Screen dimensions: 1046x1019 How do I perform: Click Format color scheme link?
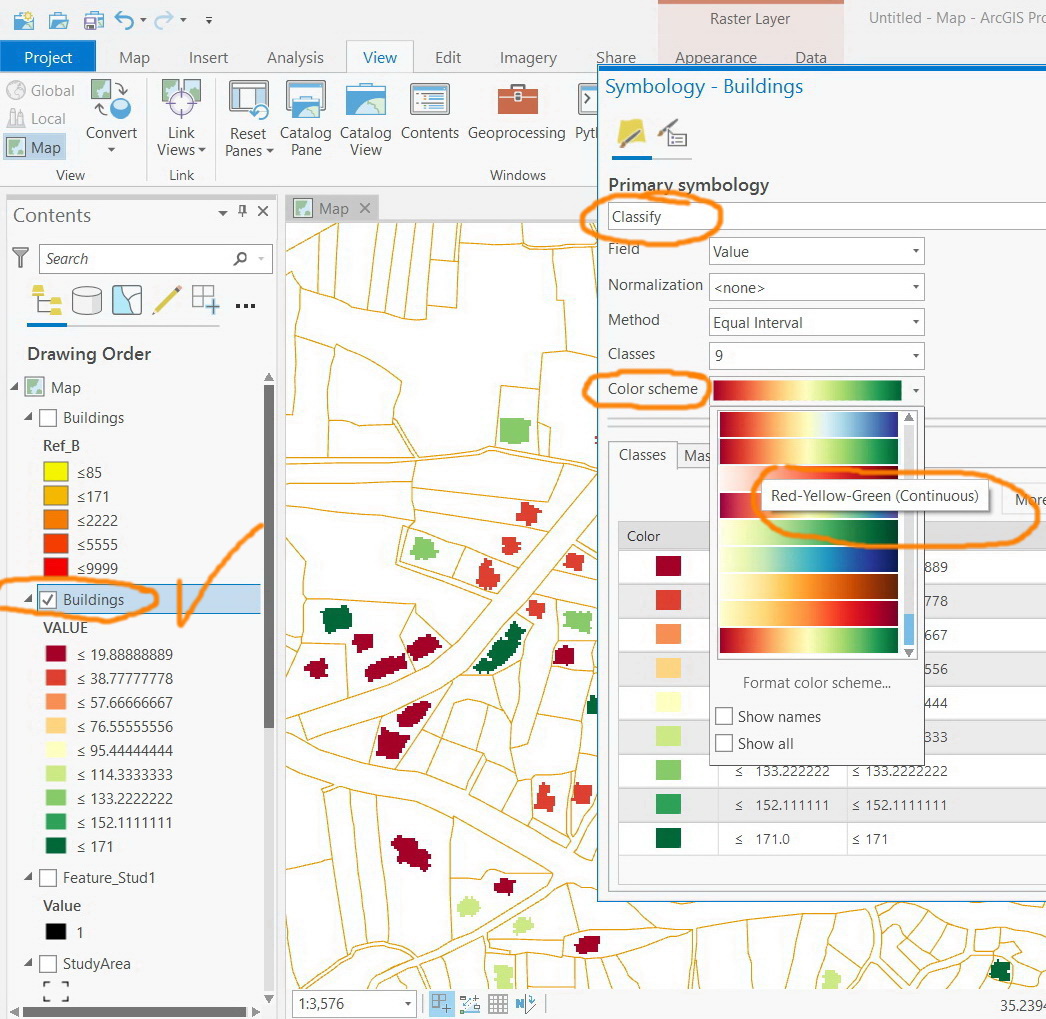[817, 682]
